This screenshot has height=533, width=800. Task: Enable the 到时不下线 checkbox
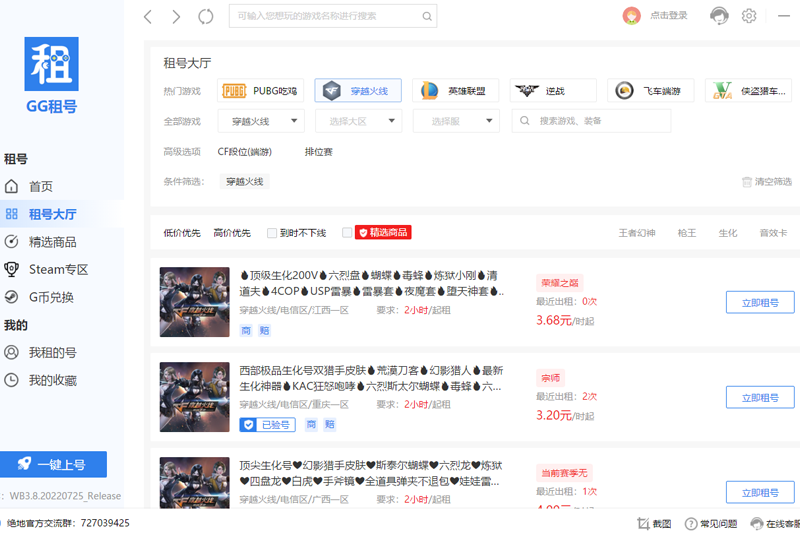click(272, 233)
